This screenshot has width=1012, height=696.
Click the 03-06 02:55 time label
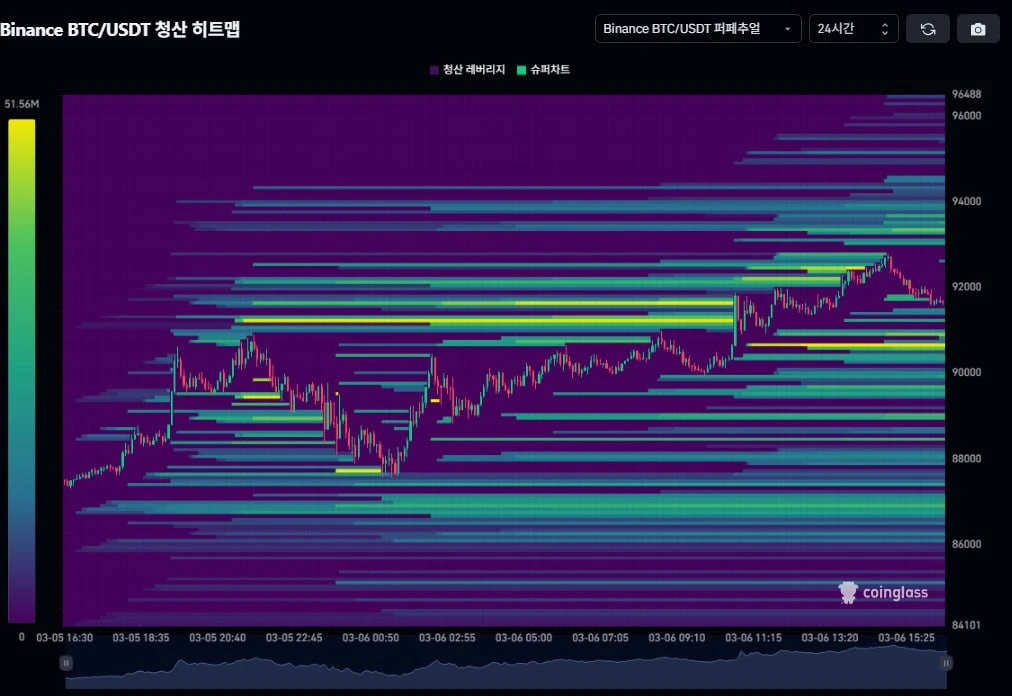(x=447, y=638)
